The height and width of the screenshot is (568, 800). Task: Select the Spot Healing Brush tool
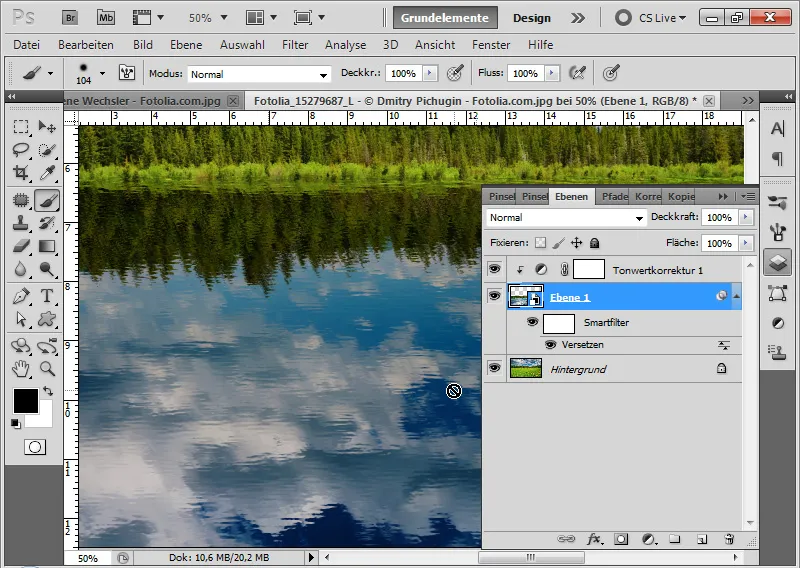coord(20,200)
